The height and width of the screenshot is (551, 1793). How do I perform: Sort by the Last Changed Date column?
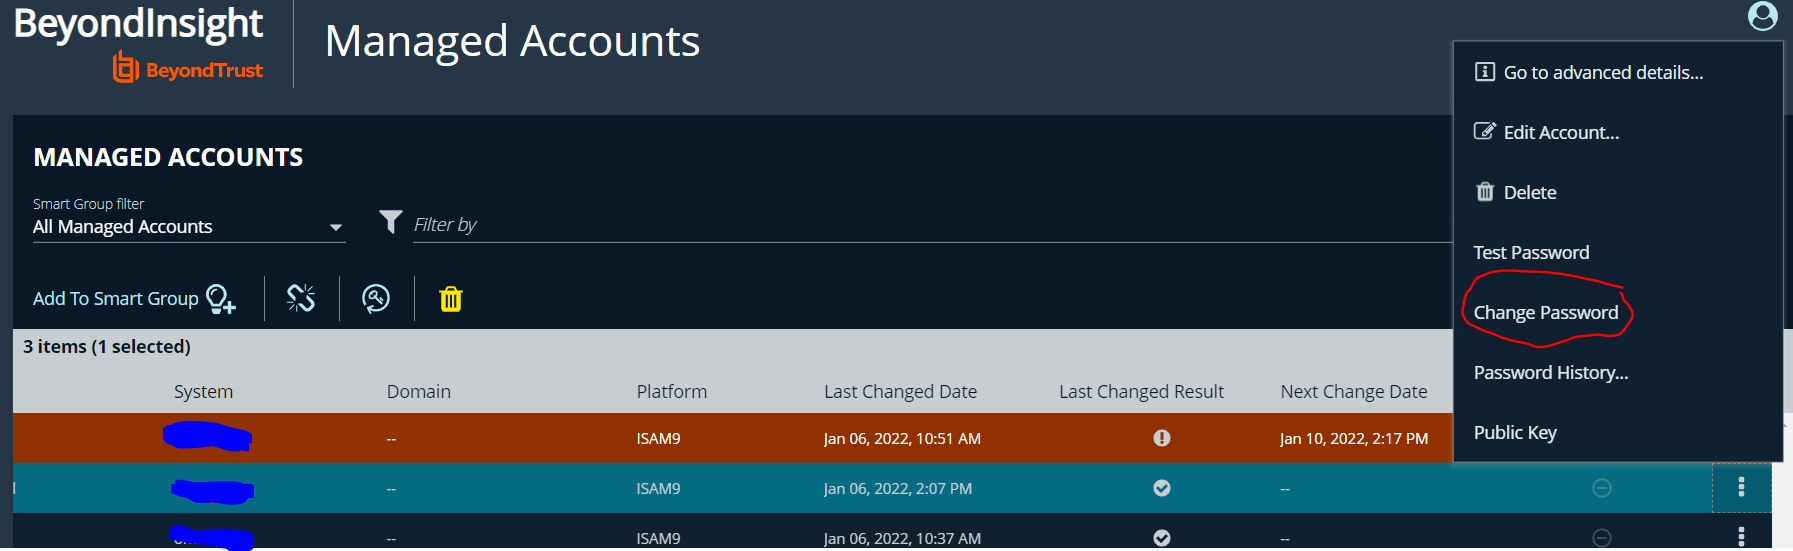900,392
